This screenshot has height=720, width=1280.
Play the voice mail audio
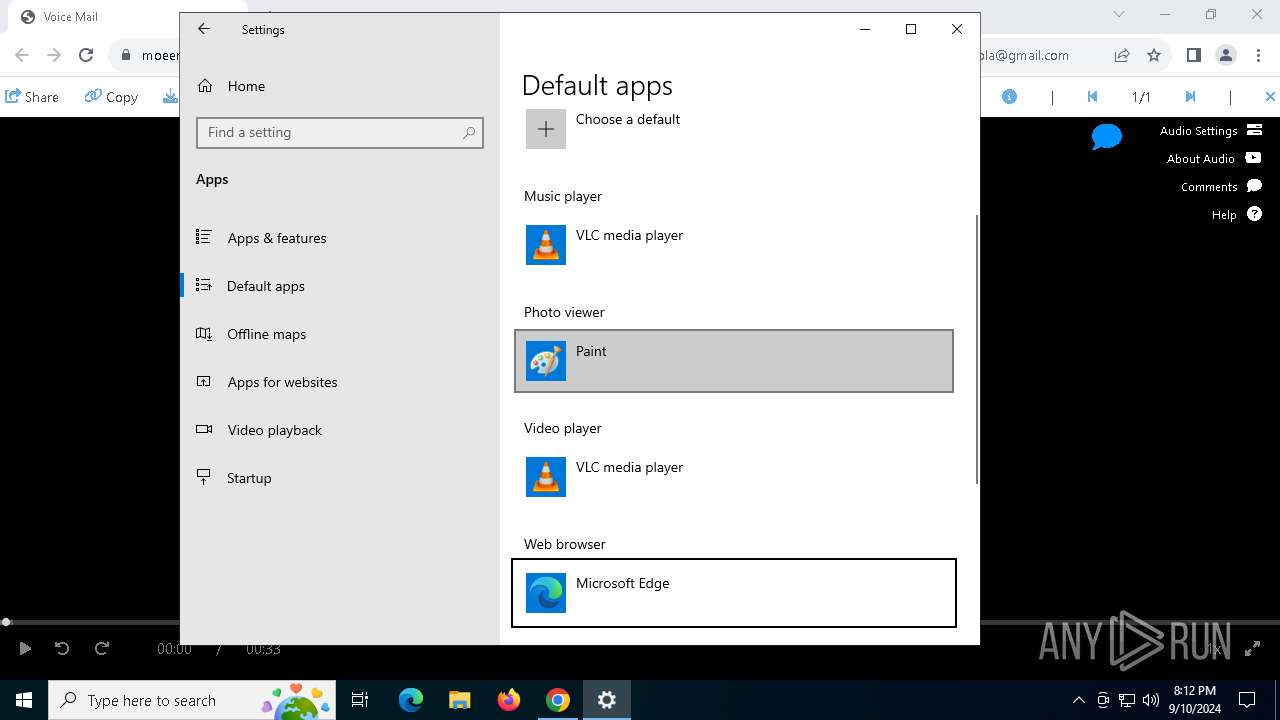[x=25, y=649]
